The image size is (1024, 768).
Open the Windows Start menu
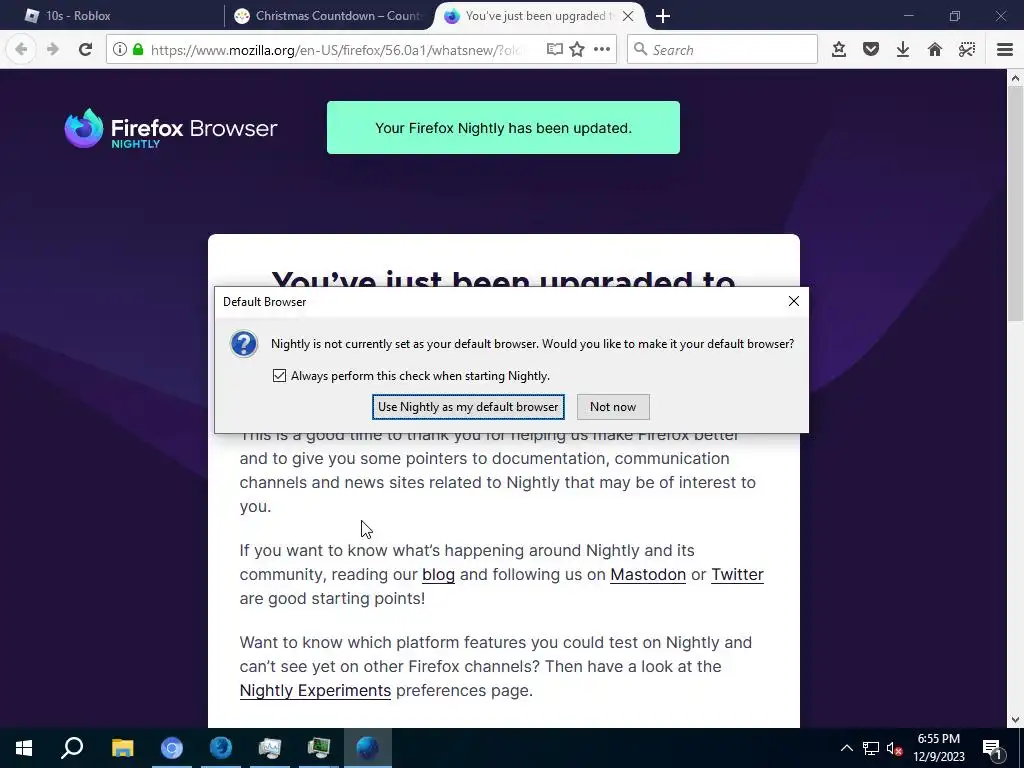coord(24,748)
